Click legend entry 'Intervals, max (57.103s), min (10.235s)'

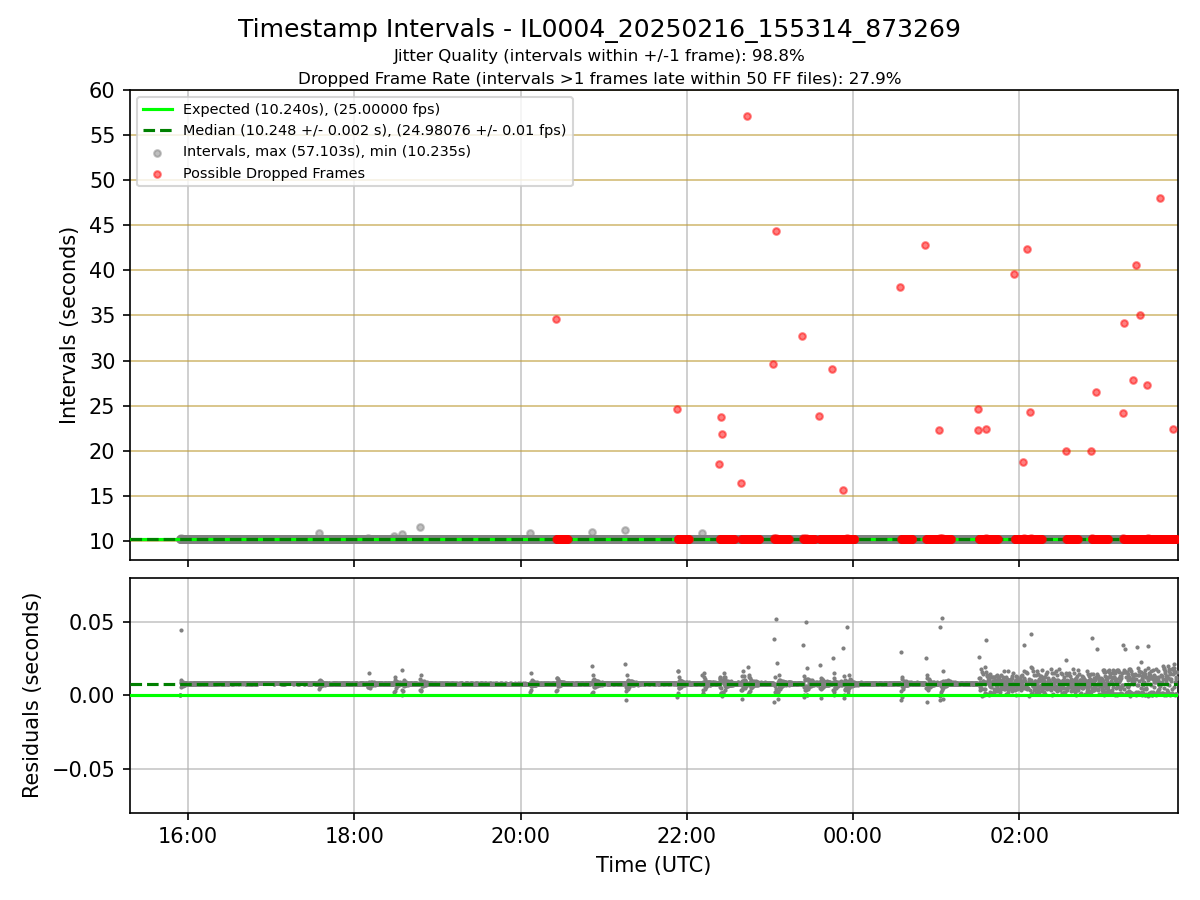[326, 151]
